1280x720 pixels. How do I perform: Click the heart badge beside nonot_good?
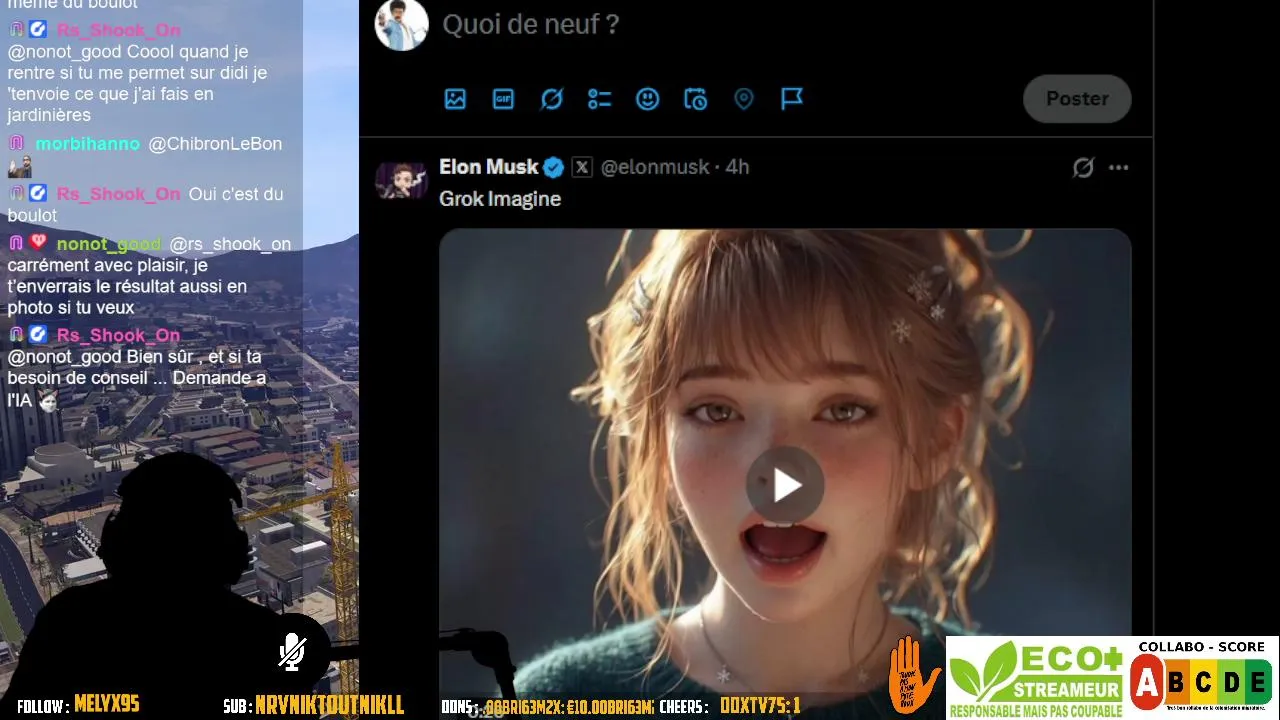tap(38, 243)
